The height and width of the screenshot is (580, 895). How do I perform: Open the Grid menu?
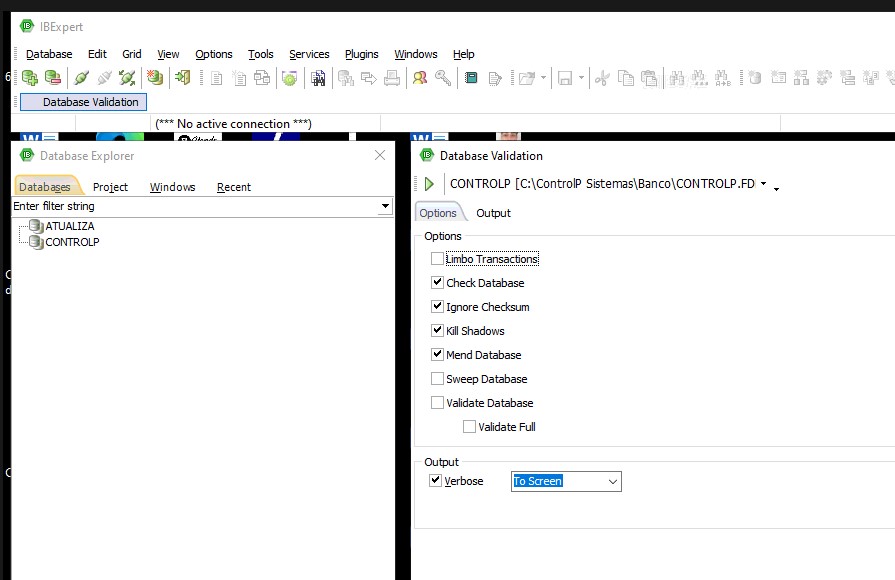(x=131, y=54)
